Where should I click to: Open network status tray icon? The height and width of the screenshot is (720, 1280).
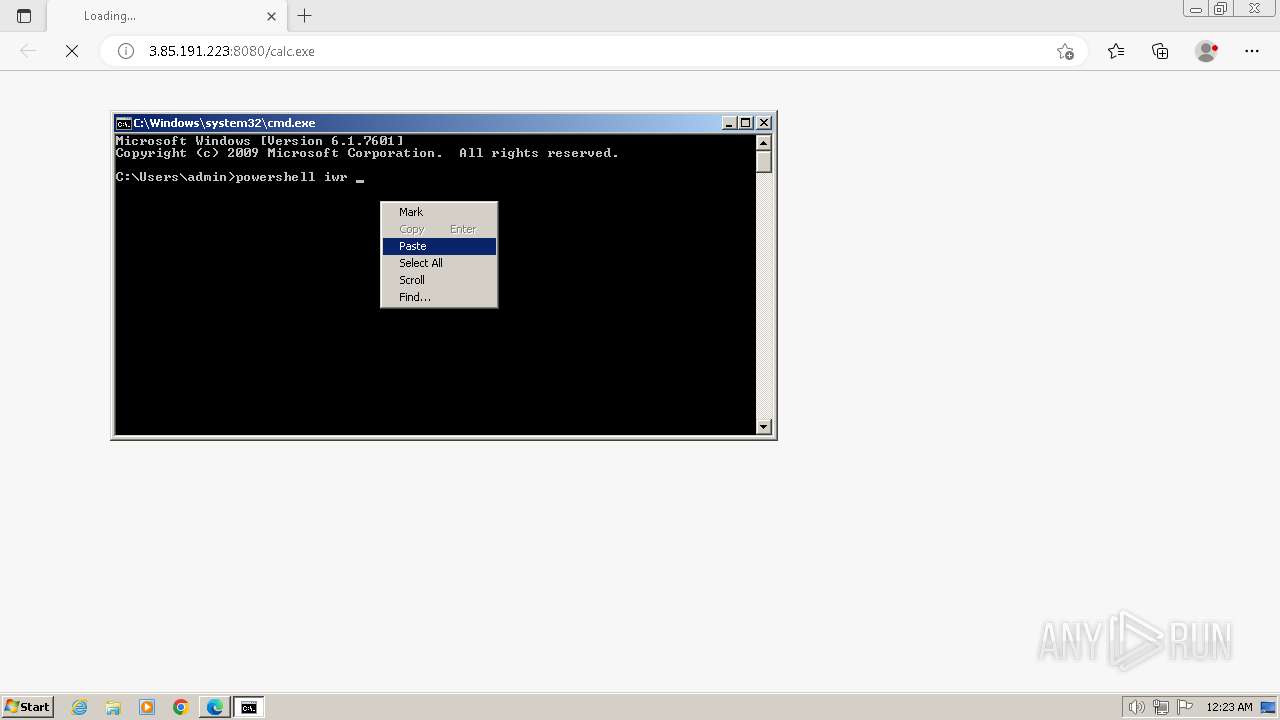(x=1161, y=707)
